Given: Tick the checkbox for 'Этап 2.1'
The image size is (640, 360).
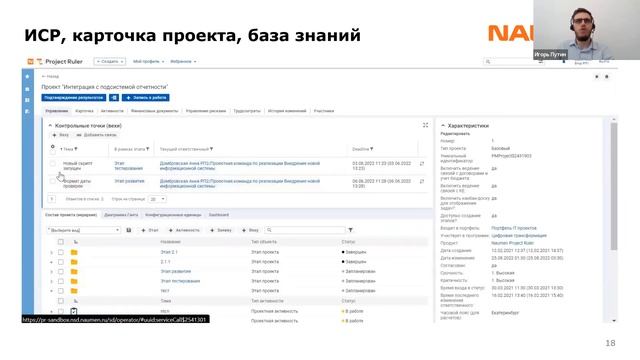Looking at the screenshot, I should (x=61, y=252).
